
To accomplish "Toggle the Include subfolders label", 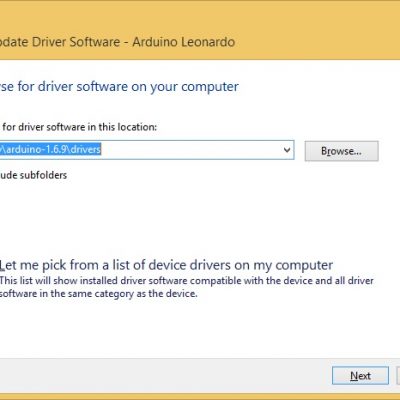I will (x=33, y=175).
